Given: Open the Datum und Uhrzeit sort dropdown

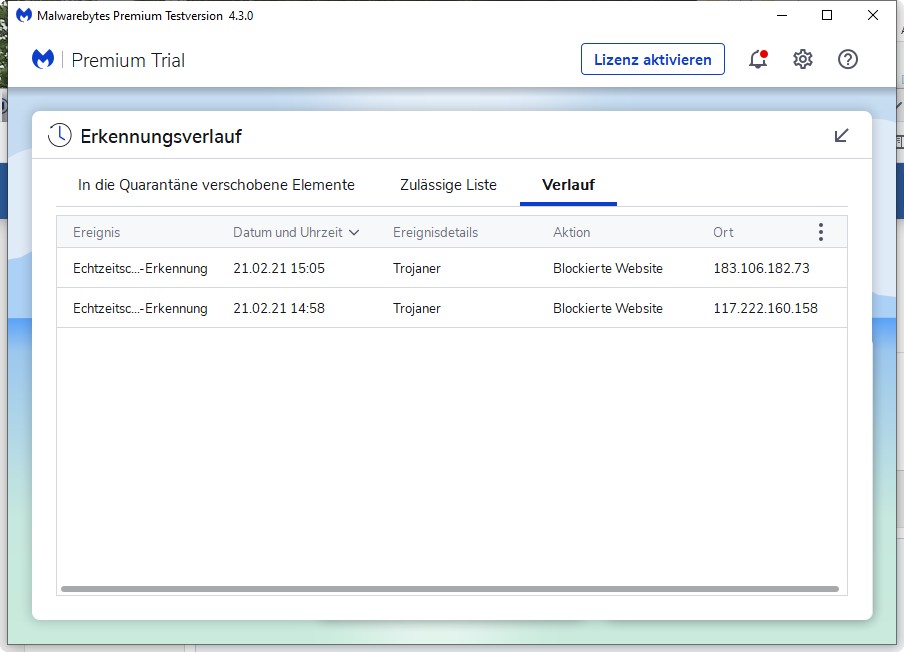Looking at the screenshot, I should pyautogui.click(x=354, y=231).
